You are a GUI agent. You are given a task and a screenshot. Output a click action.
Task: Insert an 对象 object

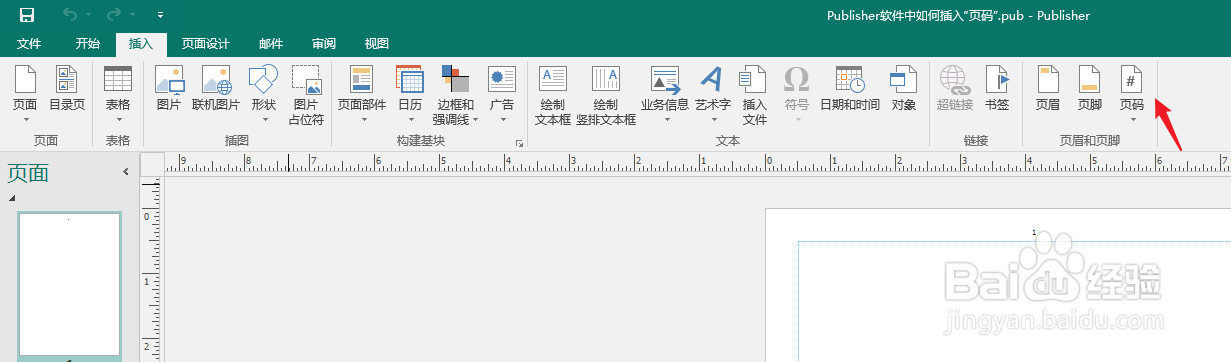pyautogui.click(x=904, y=88)
